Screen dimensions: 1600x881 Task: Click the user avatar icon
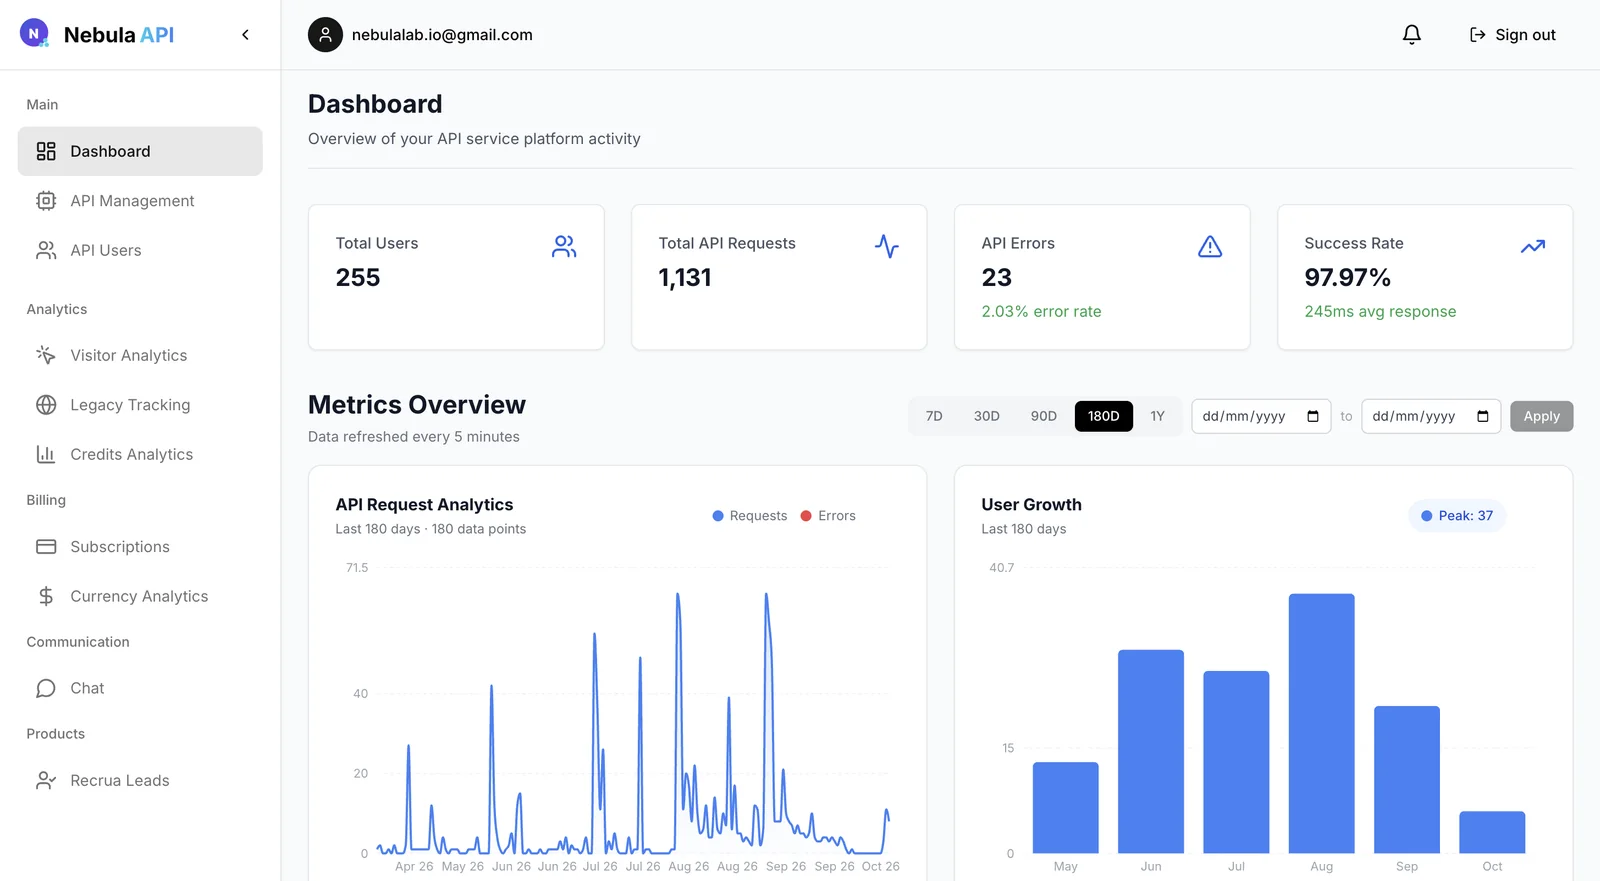coord(325,35)
